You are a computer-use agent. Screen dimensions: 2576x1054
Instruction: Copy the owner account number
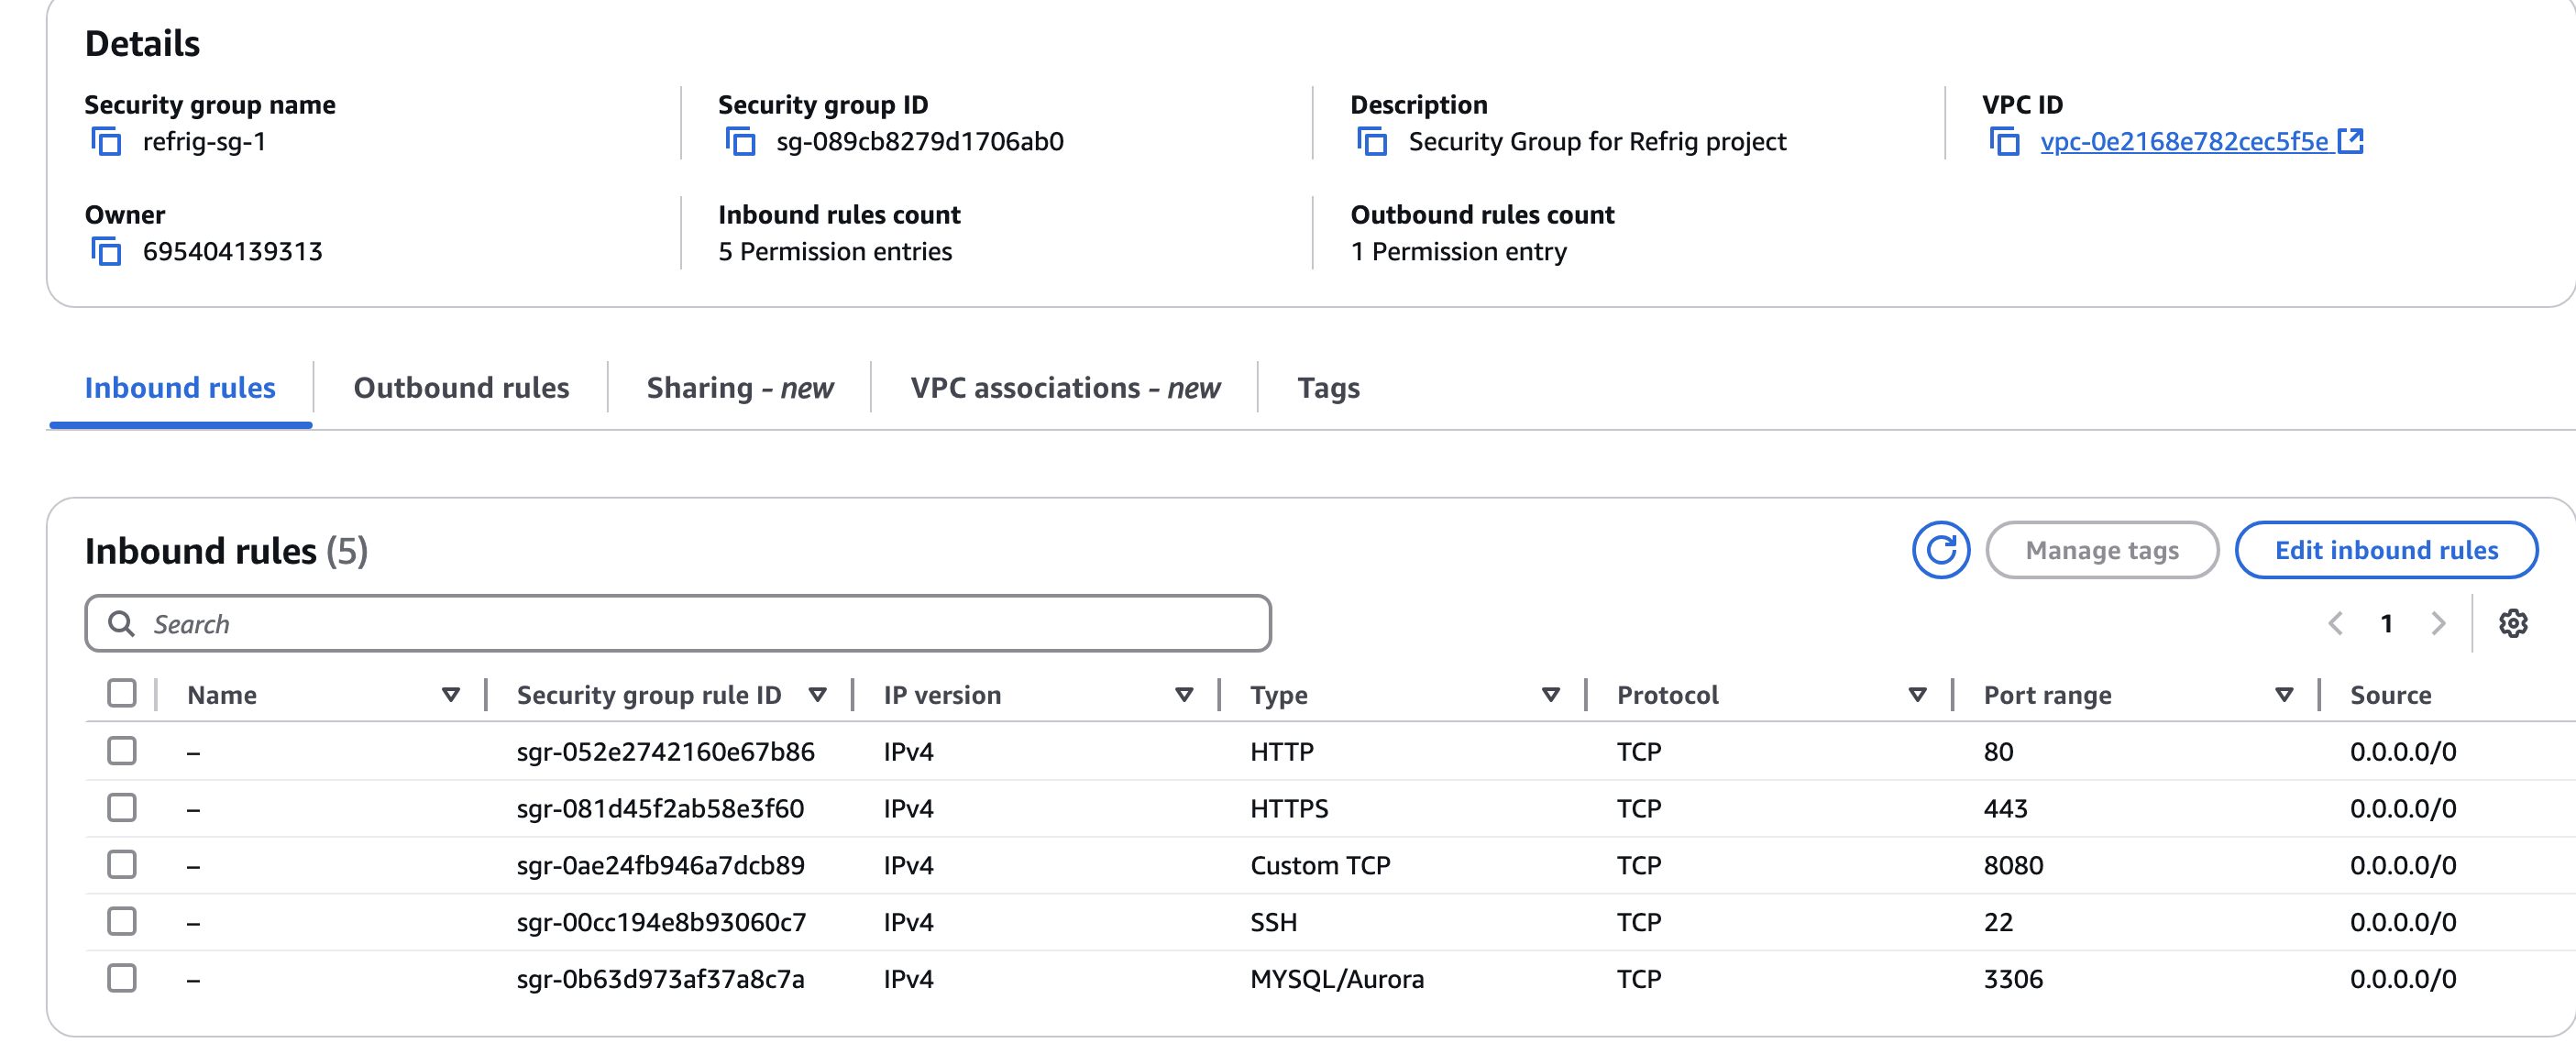[106, 251]
